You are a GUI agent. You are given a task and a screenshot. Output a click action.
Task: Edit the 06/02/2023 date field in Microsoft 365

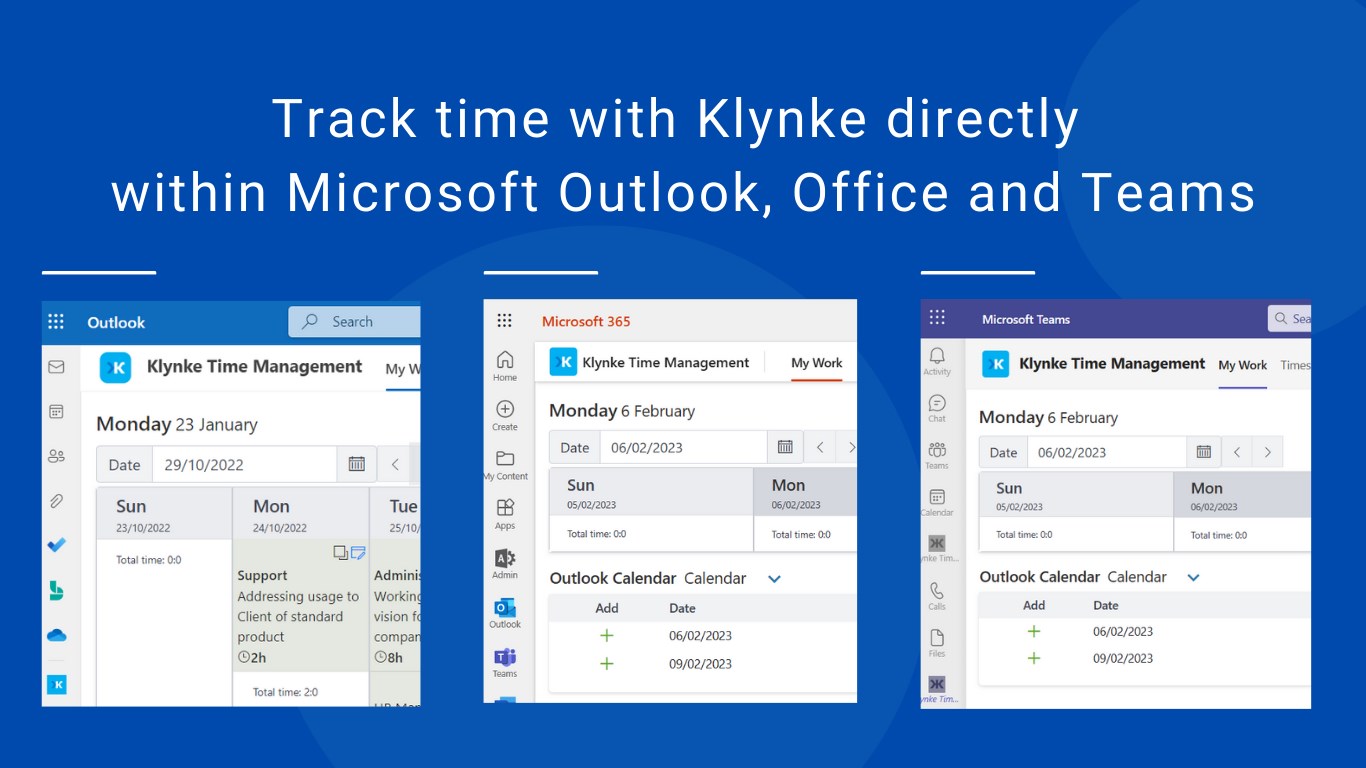(684, 447)
